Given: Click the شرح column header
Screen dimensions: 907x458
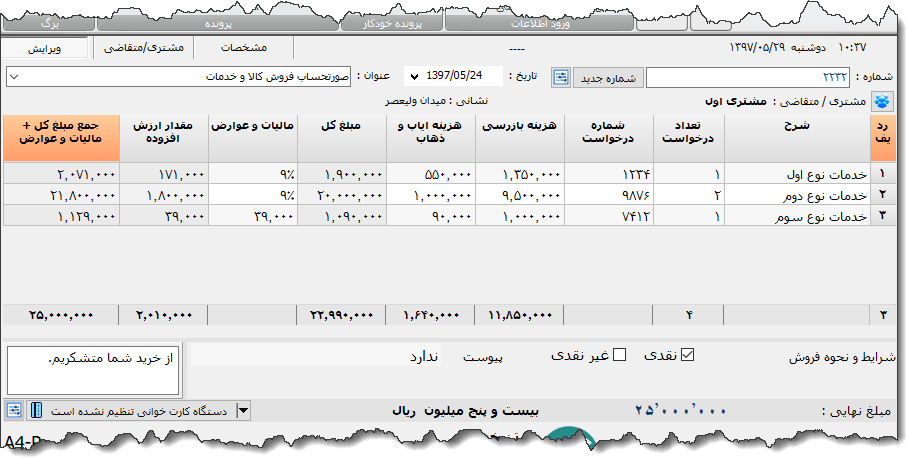Looking at the screenshot, I should pyautogui.click(x=797, y=138).
